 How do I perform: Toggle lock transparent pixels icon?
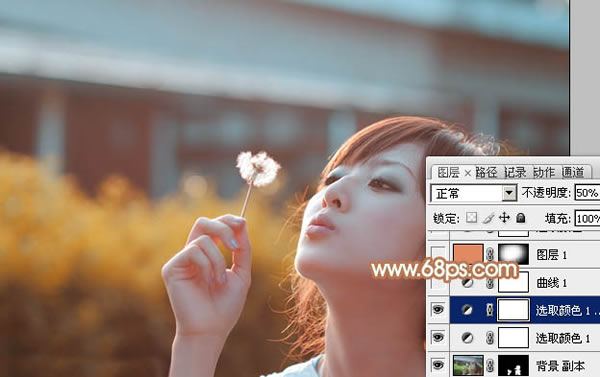tap(471, 218)
